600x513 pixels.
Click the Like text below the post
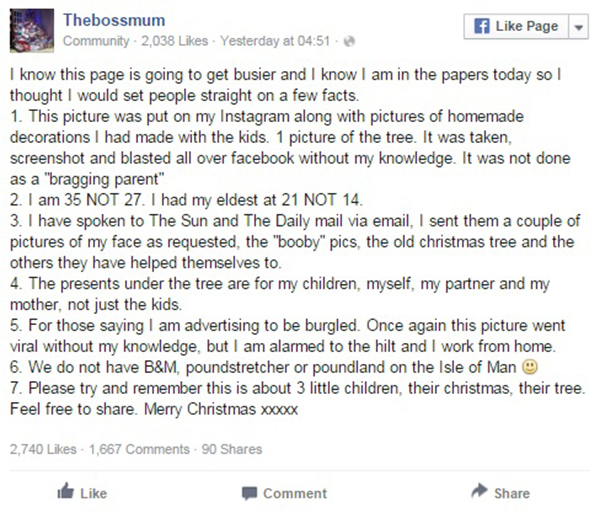click(93, 493)
